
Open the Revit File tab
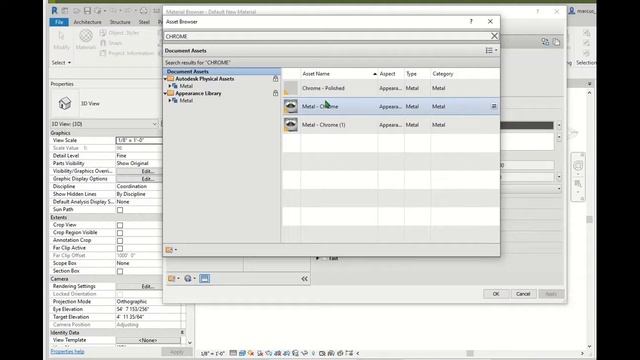click(59, 22)
